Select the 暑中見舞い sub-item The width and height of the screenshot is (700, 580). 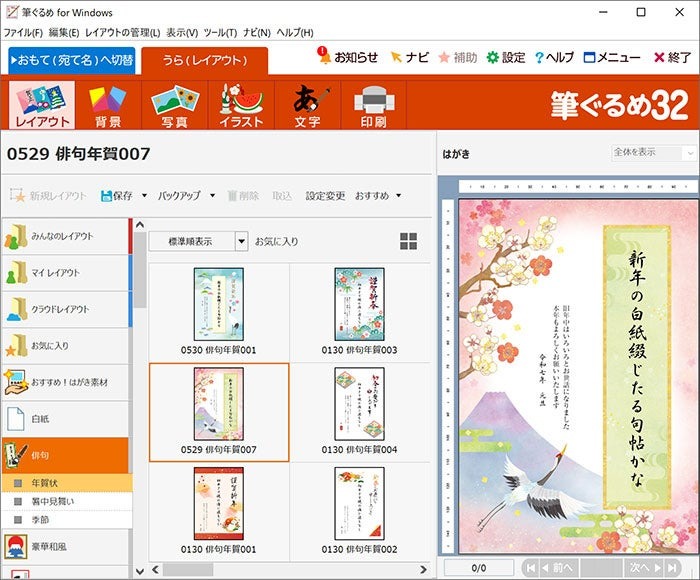(67, 501)
